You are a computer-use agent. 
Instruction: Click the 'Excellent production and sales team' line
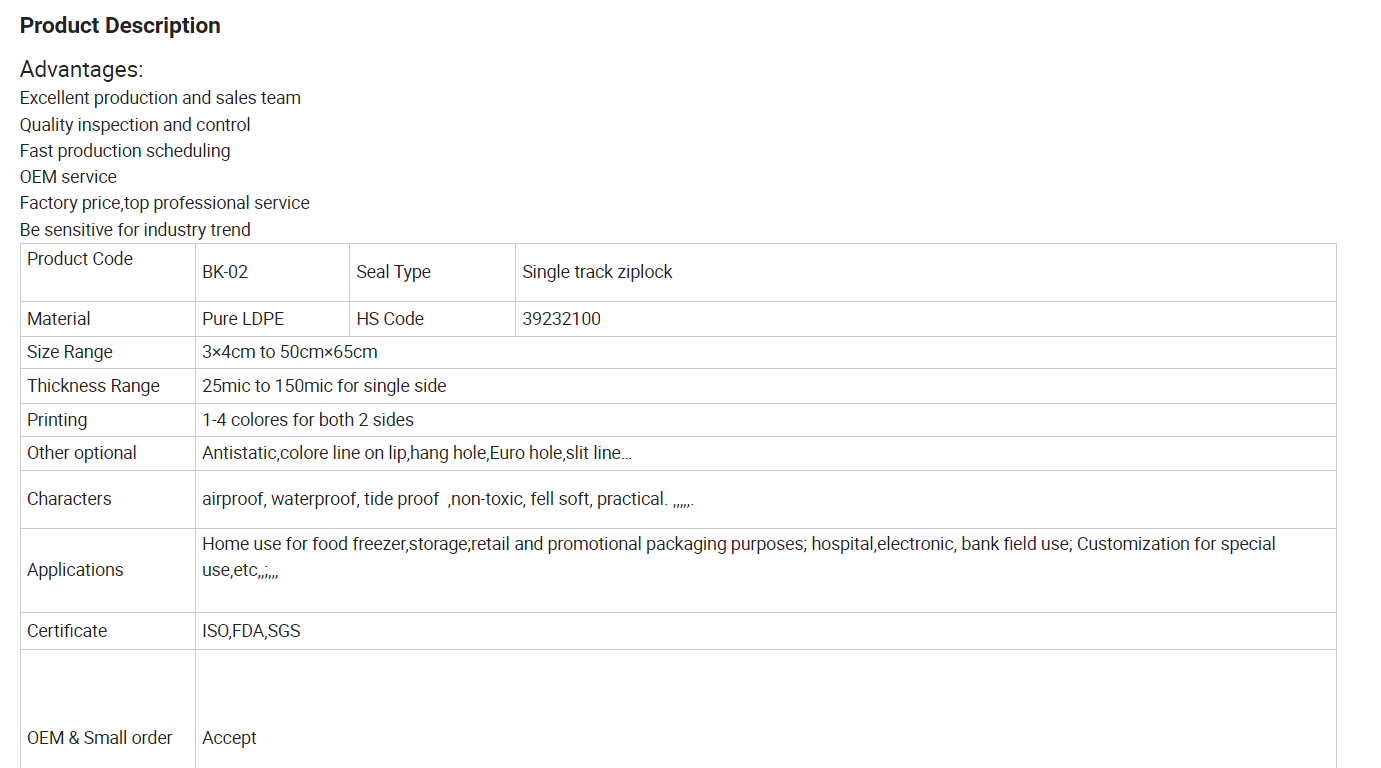(160, 98)
